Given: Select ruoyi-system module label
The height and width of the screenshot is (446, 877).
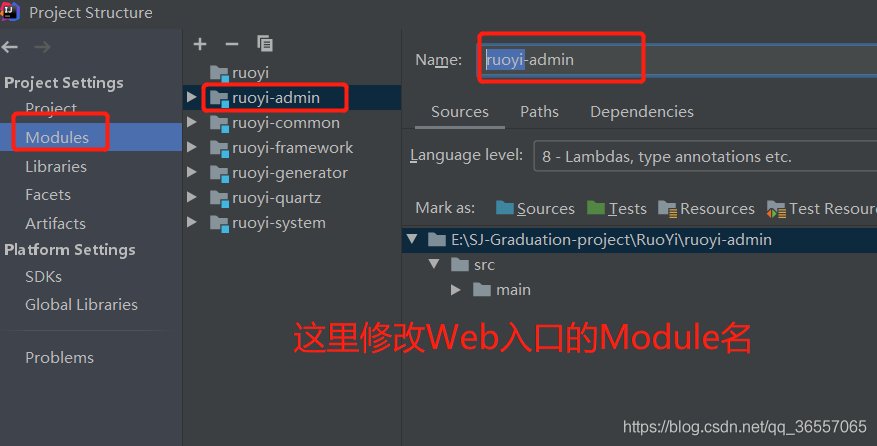Looking at the screenshot, I should pos(279,223).
